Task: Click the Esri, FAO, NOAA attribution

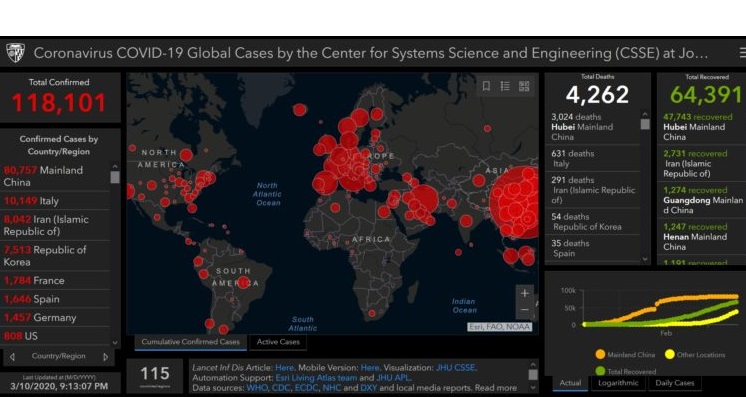Action: tap(500, 327)
